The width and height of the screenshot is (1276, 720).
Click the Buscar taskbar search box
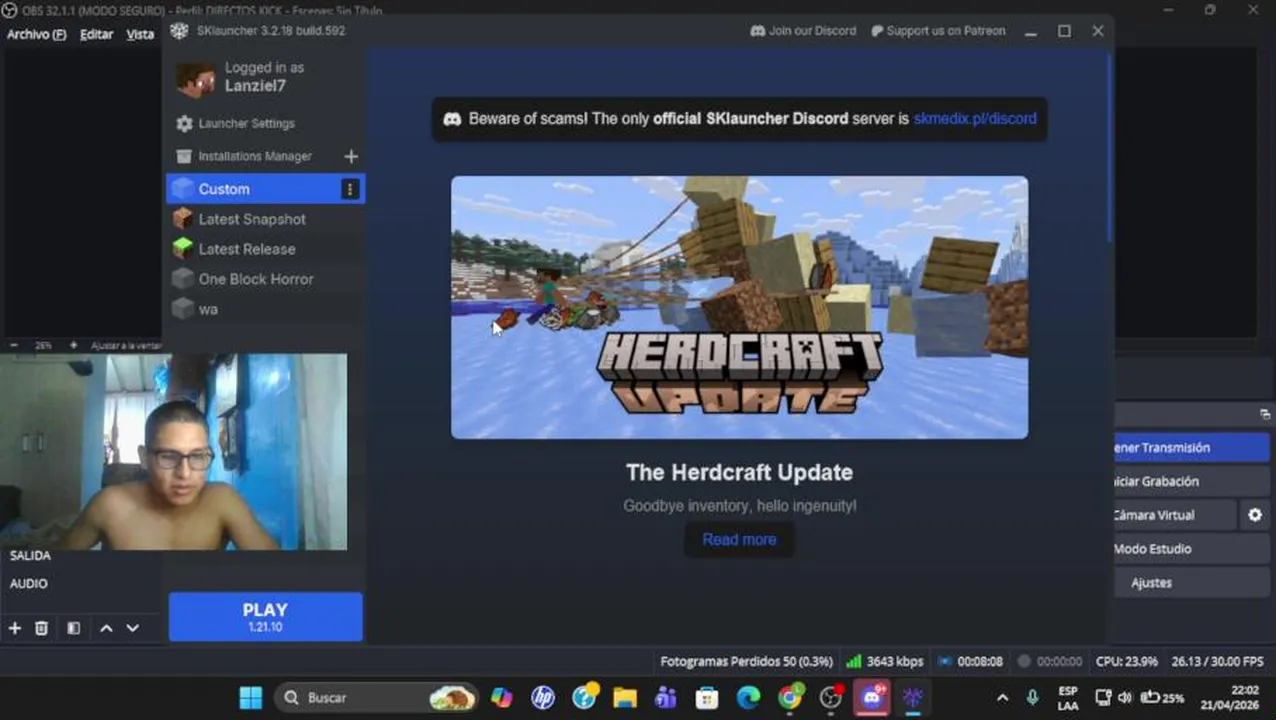pyautogui.click(x=377, y=698)
